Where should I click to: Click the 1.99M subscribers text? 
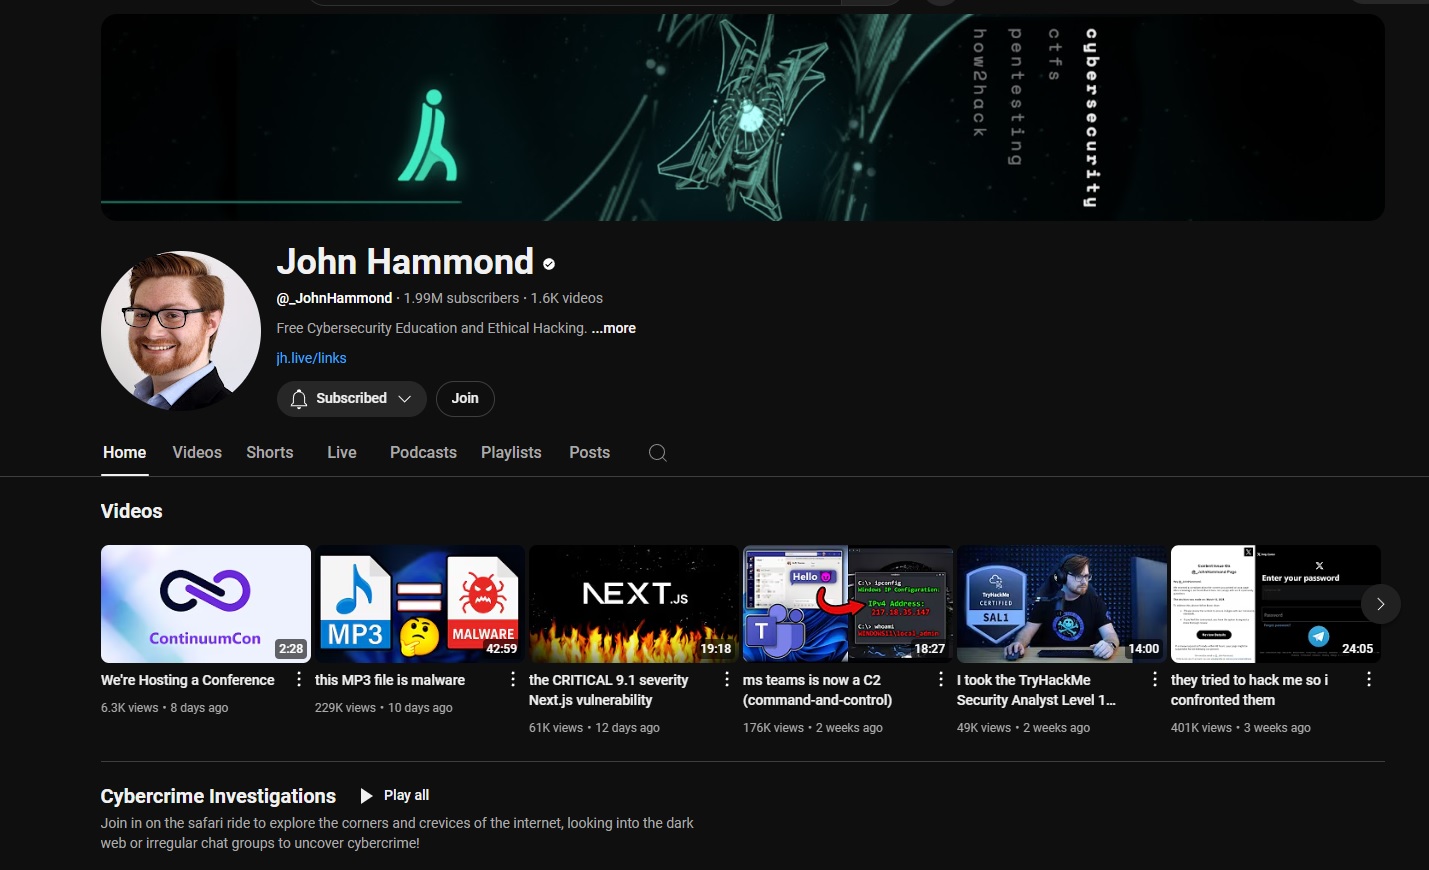click(x=461, y=298)
